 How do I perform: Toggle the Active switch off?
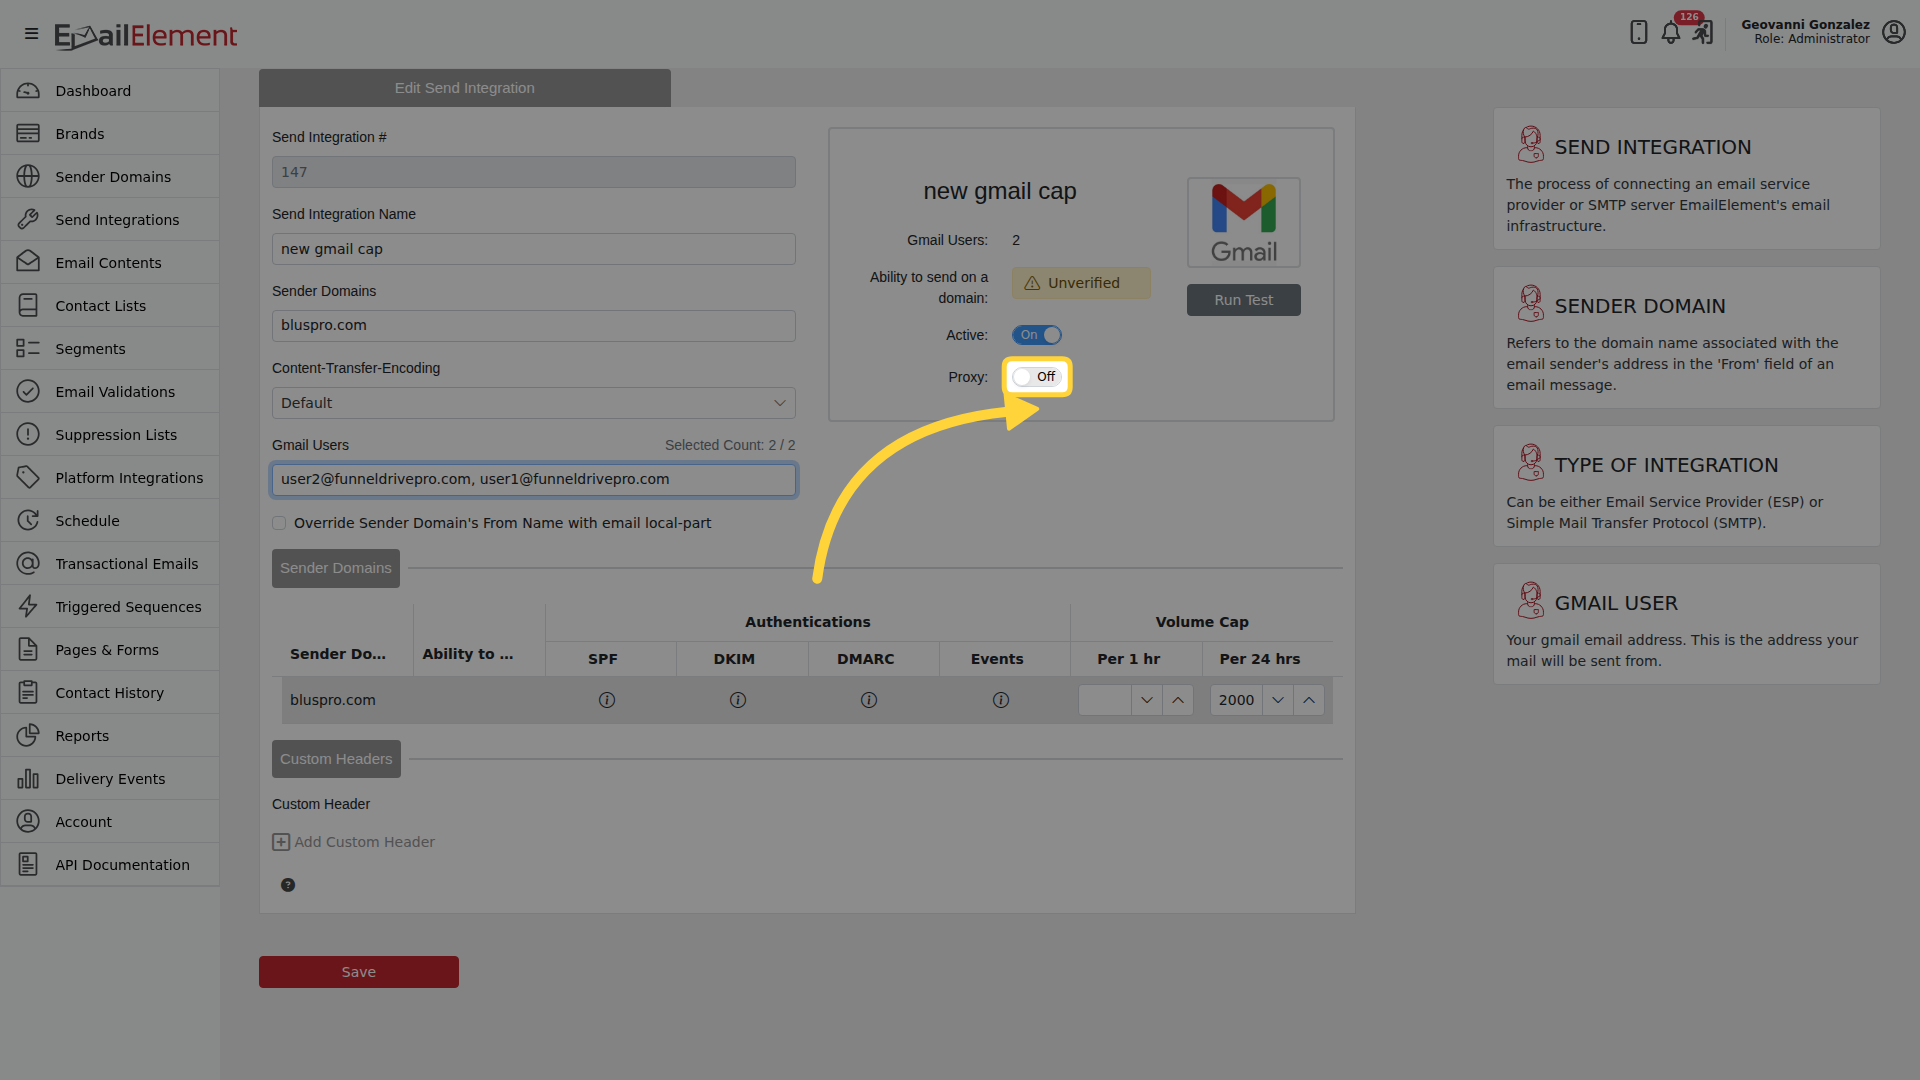click(1036, 335)
